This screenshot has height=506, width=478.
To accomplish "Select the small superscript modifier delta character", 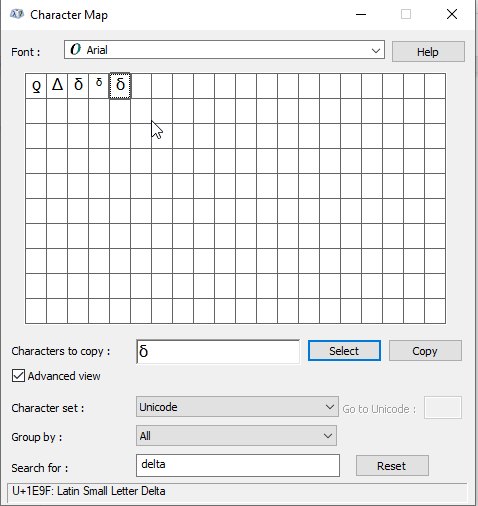I will pyautogui.click(x=99, y=86).
